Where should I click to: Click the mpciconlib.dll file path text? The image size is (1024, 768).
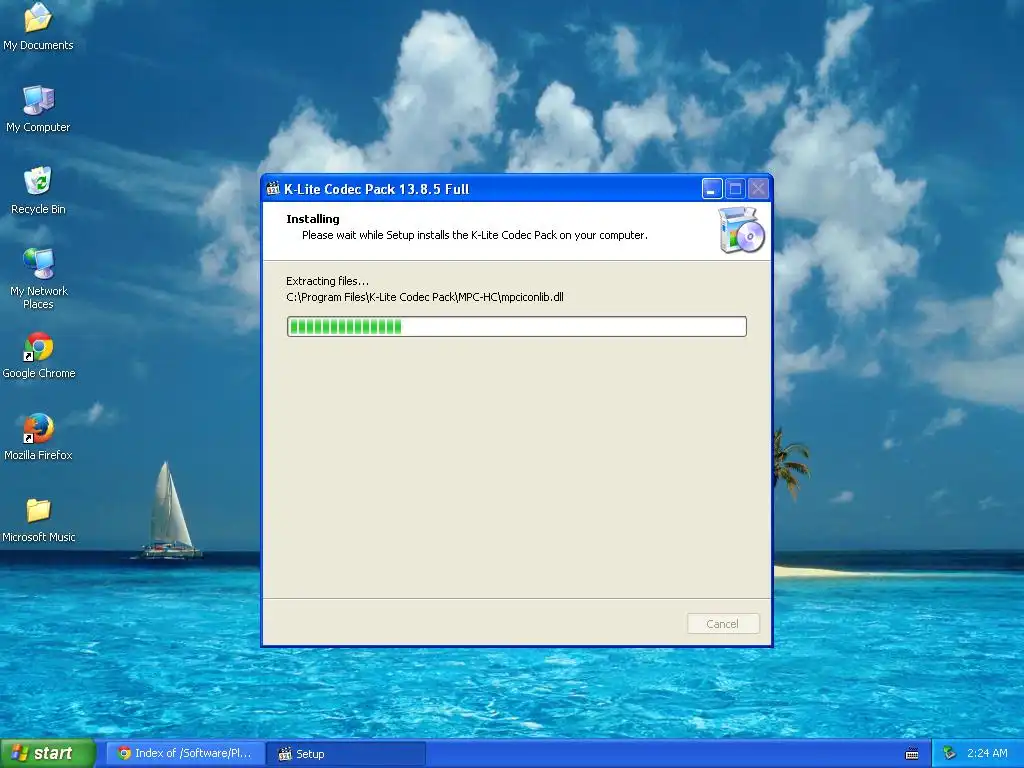coord(424,297)
